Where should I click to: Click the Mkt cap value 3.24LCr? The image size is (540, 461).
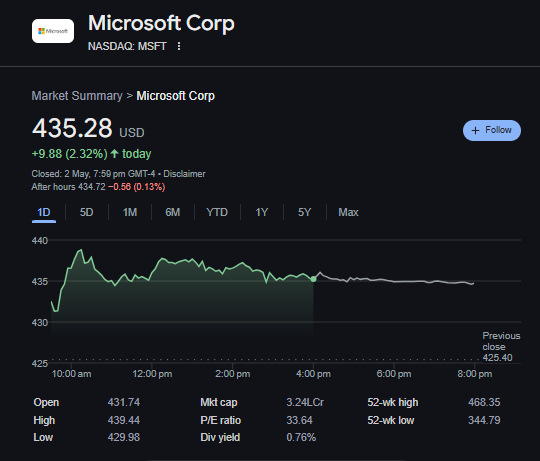(305, 402)
